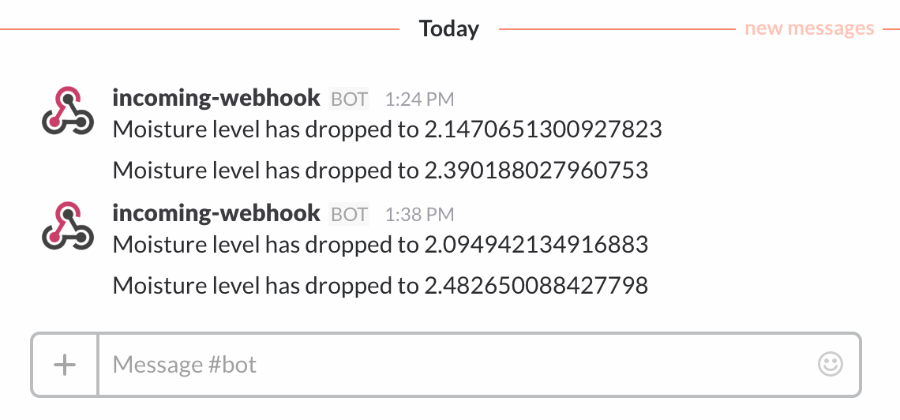Focus the Message #bot input field

click(456, 364)
